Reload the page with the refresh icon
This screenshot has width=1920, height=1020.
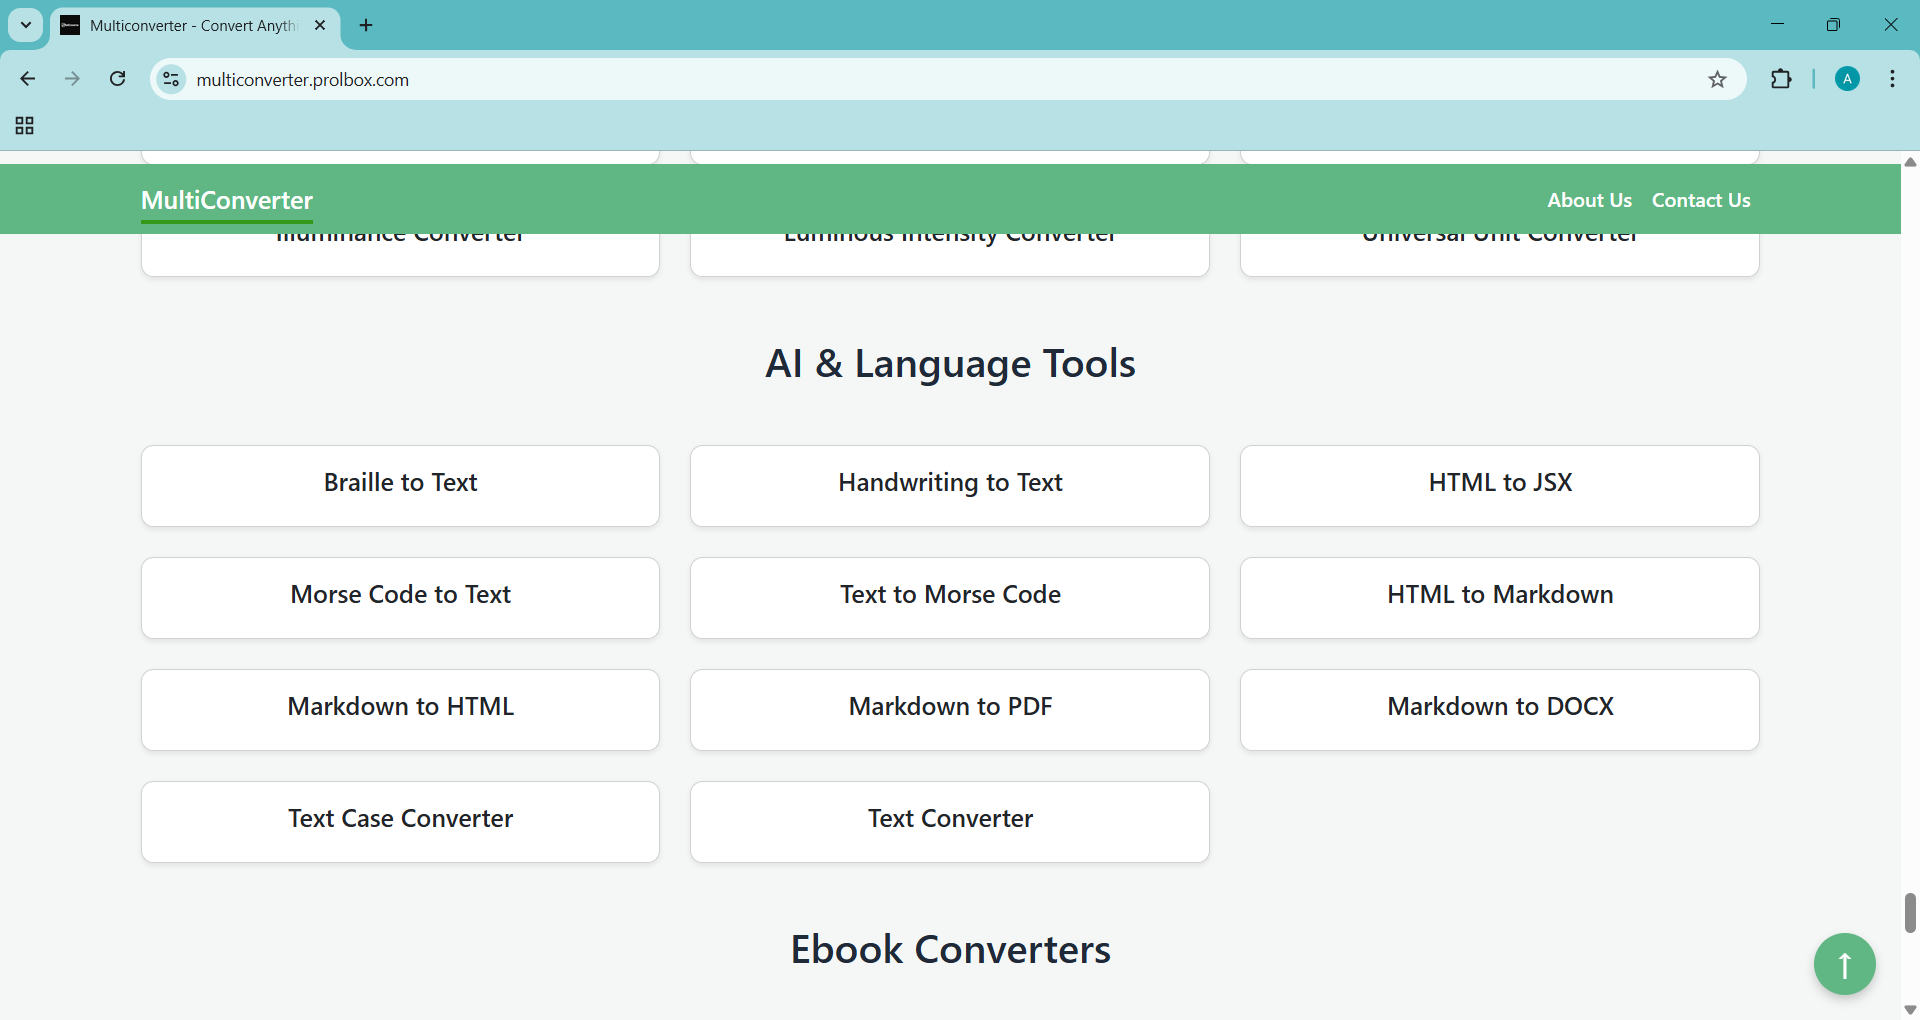pyautogui.click(x=118, y=79)
